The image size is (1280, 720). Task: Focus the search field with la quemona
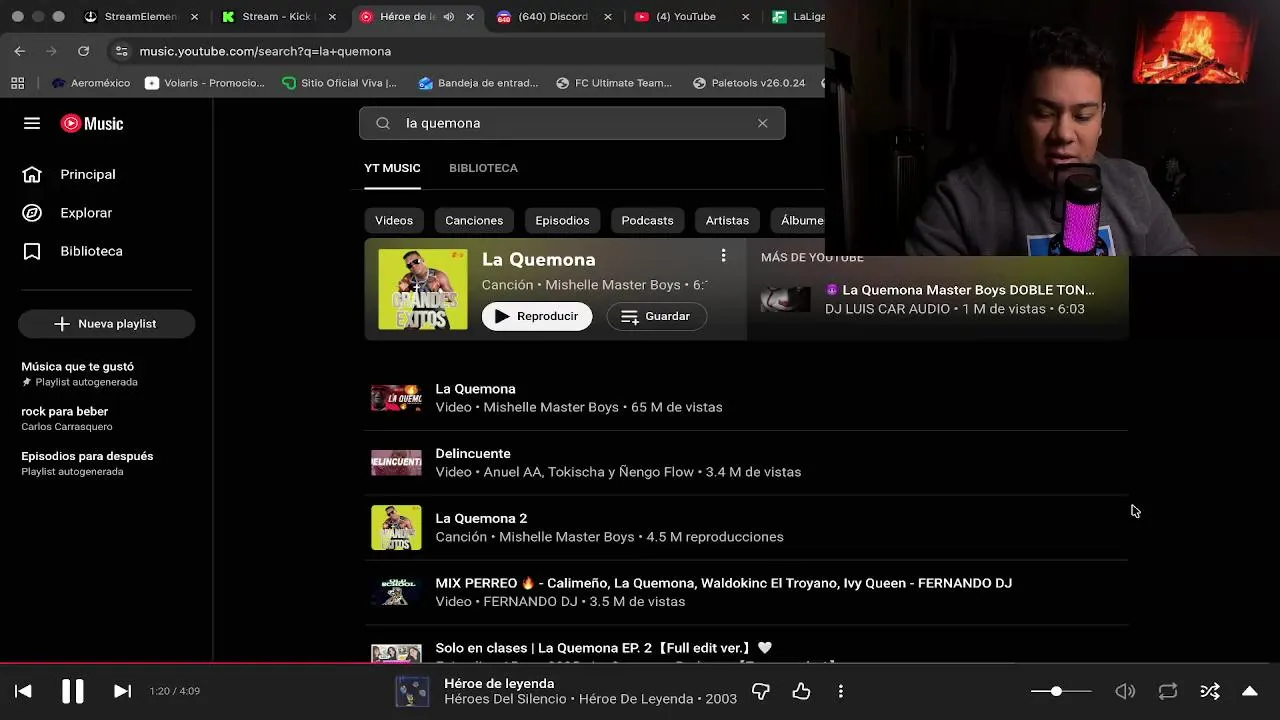(572, 123)
